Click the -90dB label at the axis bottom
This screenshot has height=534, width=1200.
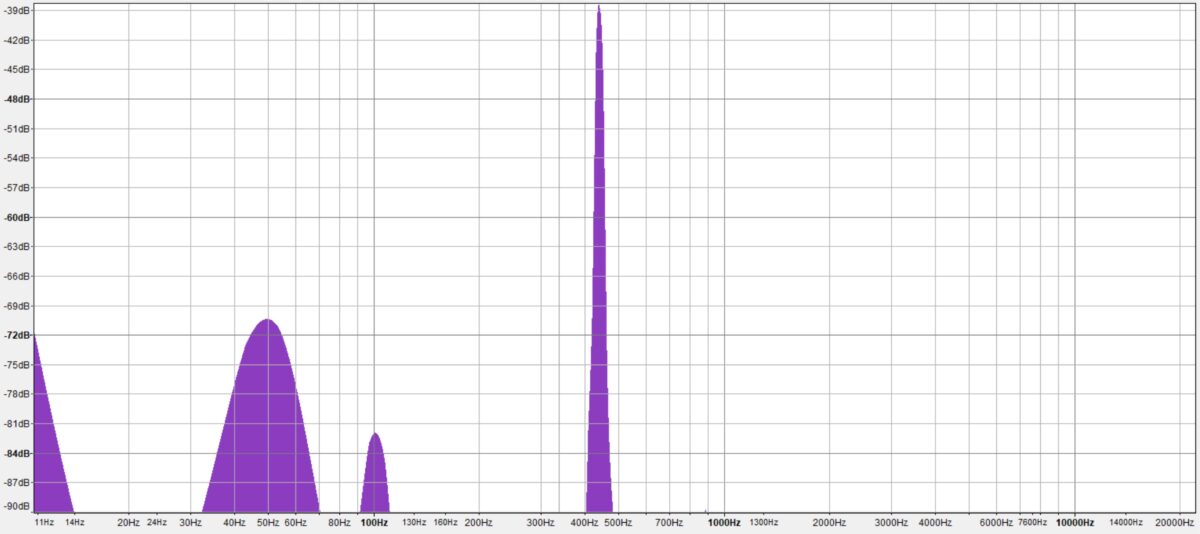coord(16,507)
